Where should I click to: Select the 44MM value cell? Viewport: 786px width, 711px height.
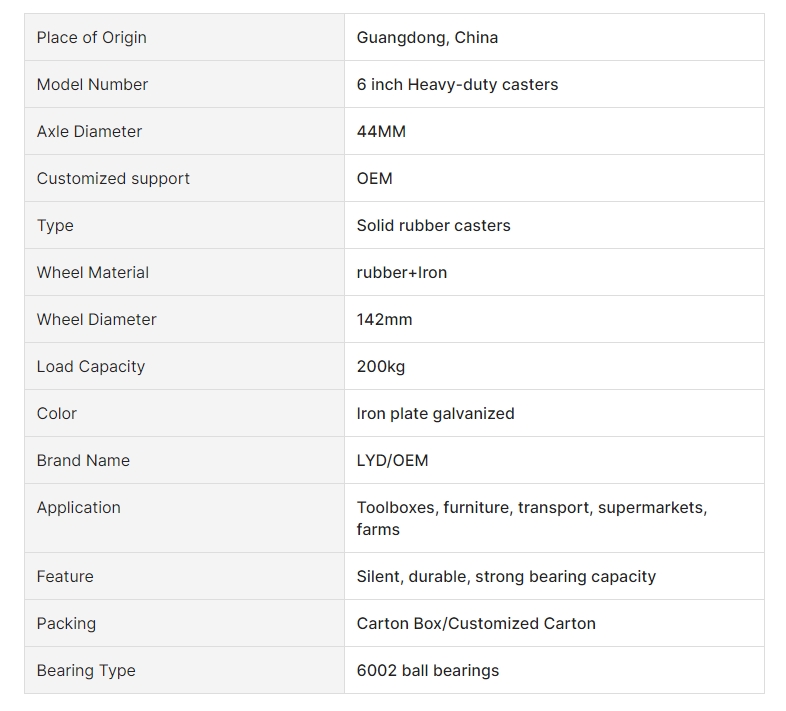(x=554, y=131)
